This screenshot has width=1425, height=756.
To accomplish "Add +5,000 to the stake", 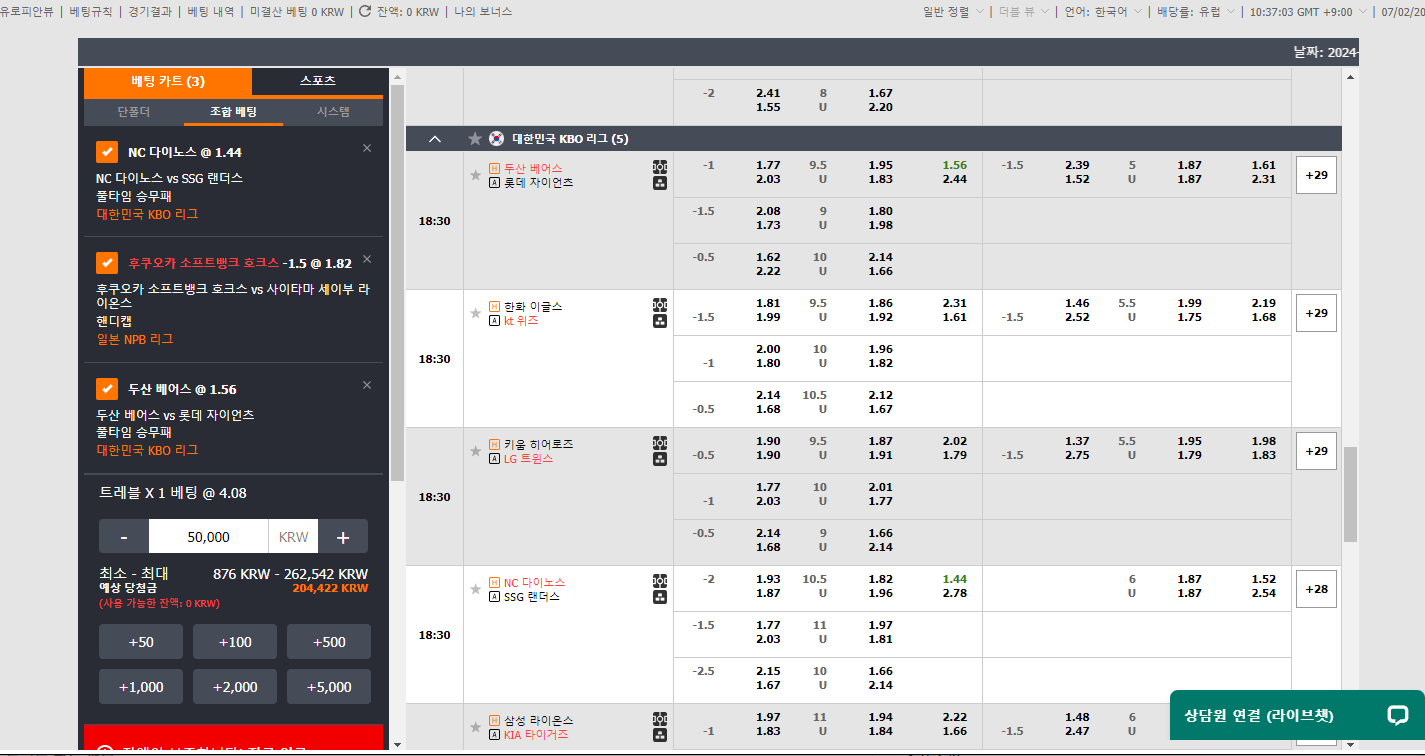I will pyautogui.click(x=329, y=687).
